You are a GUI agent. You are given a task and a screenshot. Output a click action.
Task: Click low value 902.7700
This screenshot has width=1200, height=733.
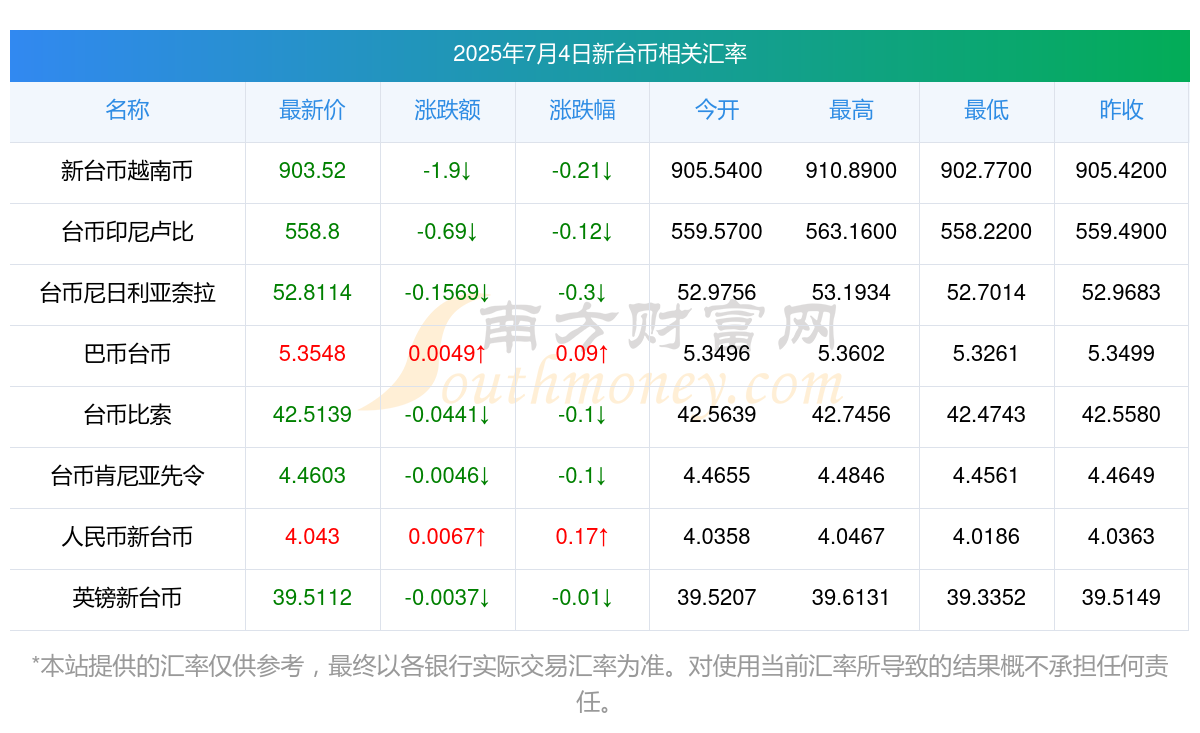tap(986, 171)
